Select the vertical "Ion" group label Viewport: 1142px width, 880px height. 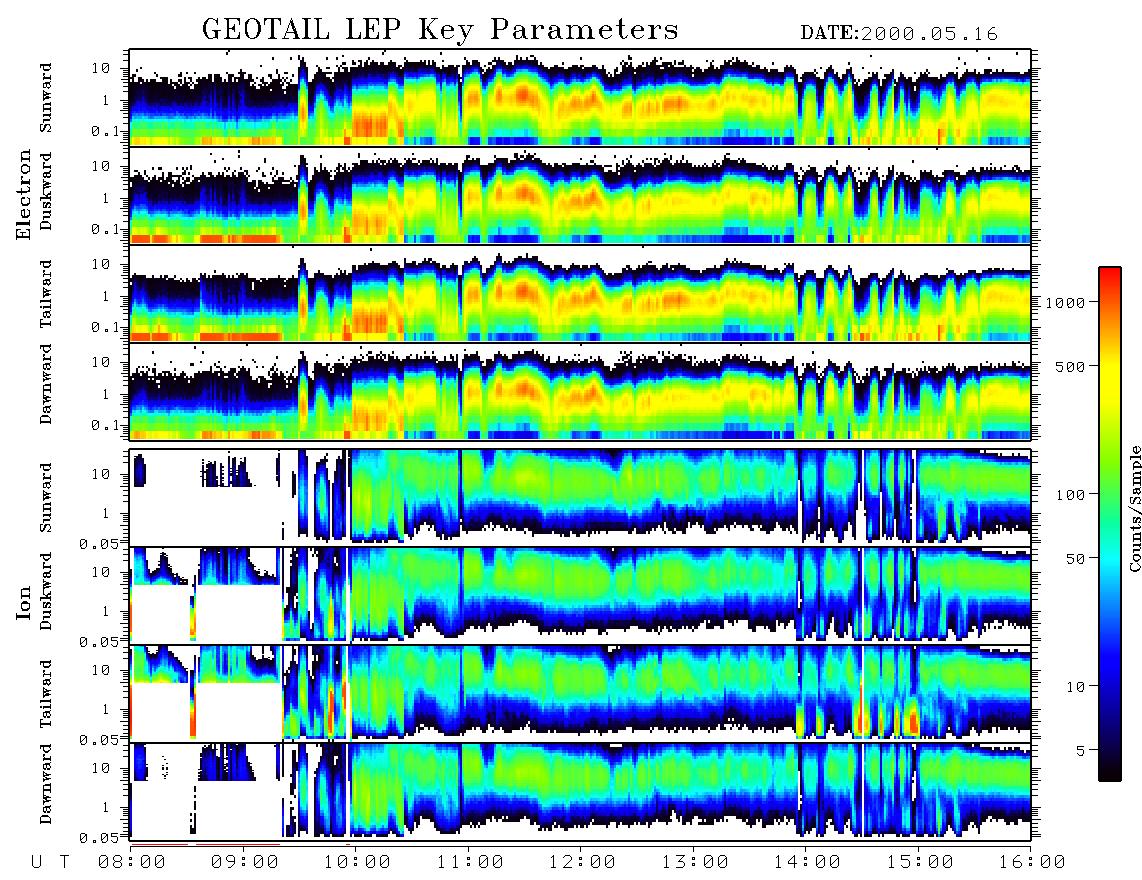24,603
